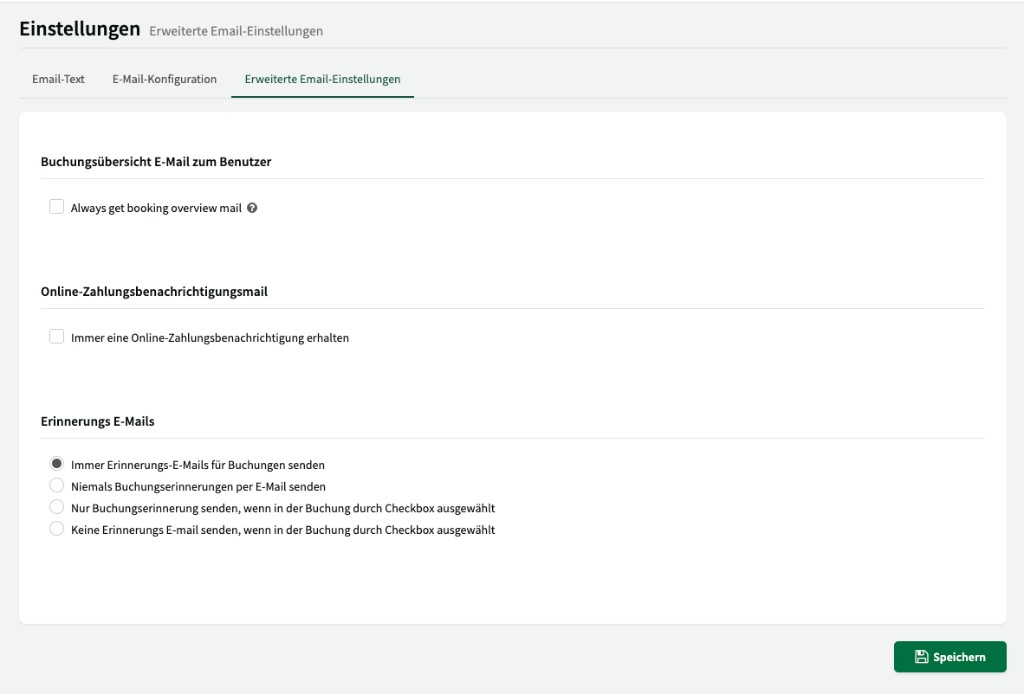Select 'Immer Erinnerungs-E-Mails für Buchungen senden'
The width and height of the screenshot is (1024, 694).
pos(57,464)
